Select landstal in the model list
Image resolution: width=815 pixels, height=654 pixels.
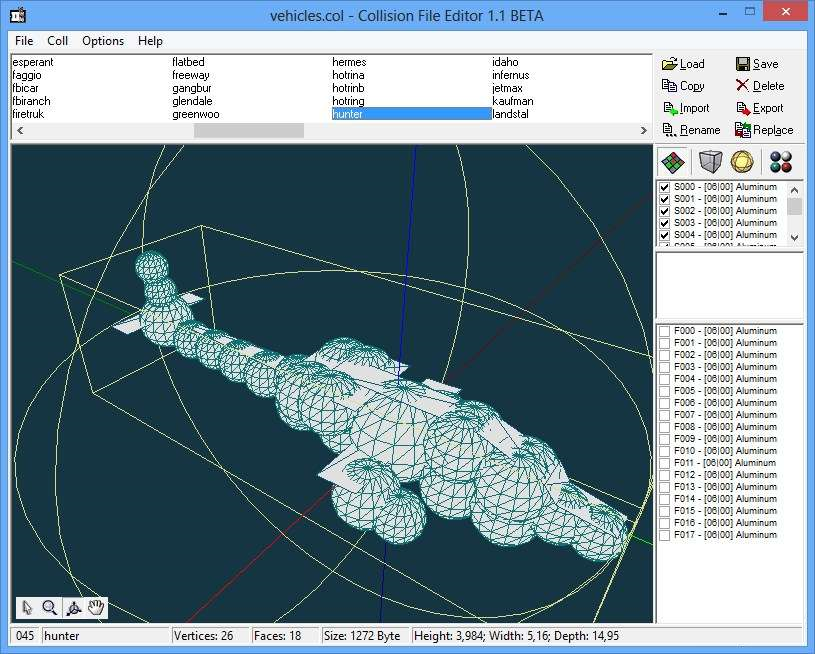[x=510, y=114]
